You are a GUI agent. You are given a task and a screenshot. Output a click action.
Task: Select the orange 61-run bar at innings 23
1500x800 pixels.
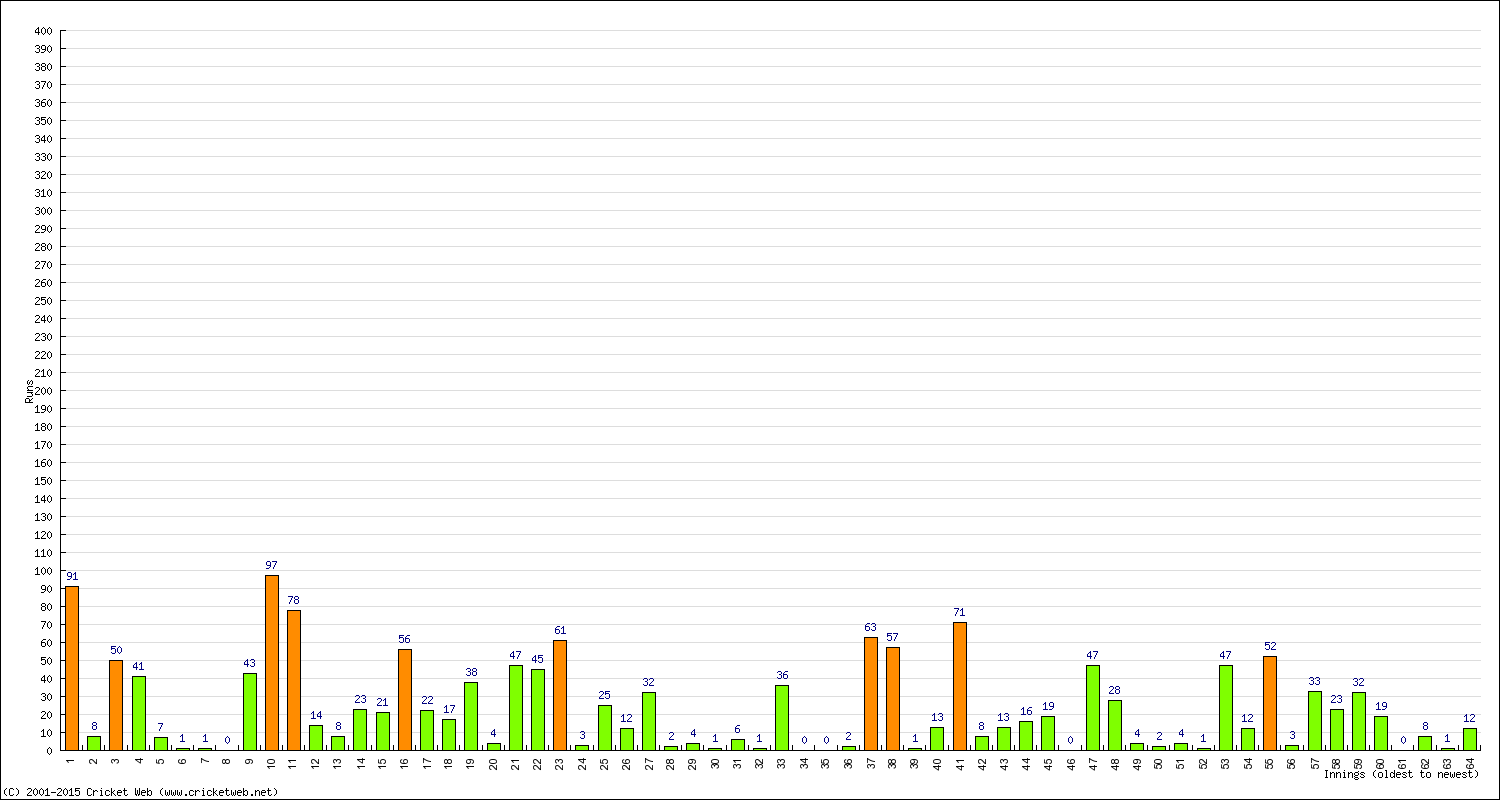560,695
